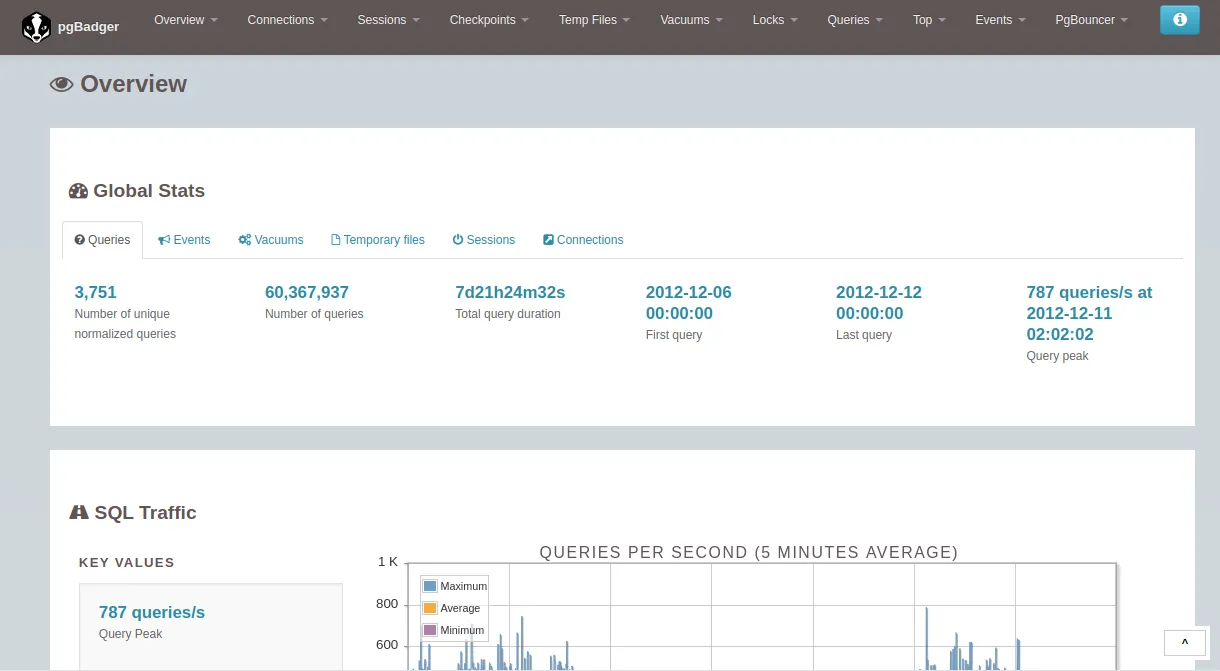Toggle the Average series in chart legend
This screenshot has width=1220, height=671.
[460, 608]
